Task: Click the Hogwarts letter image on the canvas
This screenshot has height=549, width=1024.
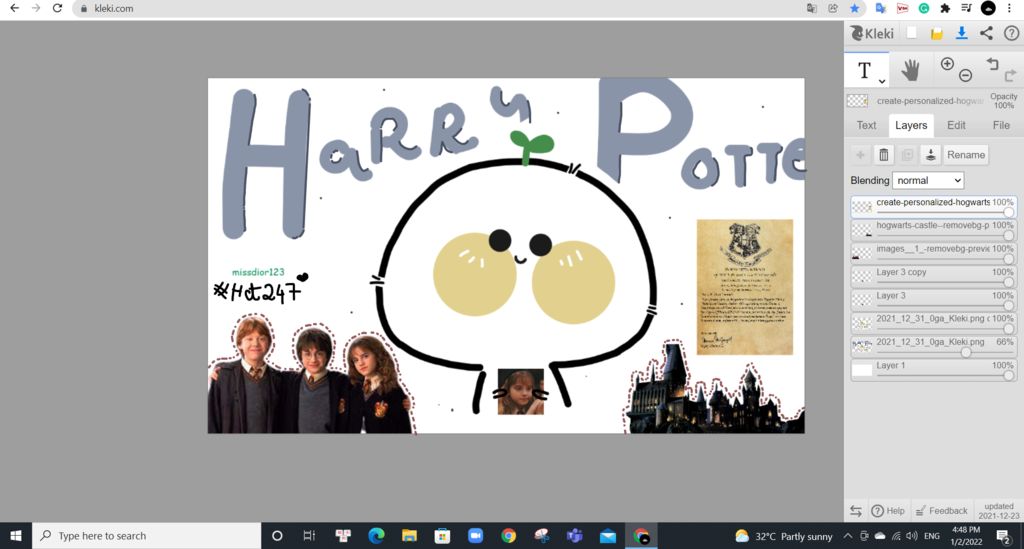Action: 744,287
